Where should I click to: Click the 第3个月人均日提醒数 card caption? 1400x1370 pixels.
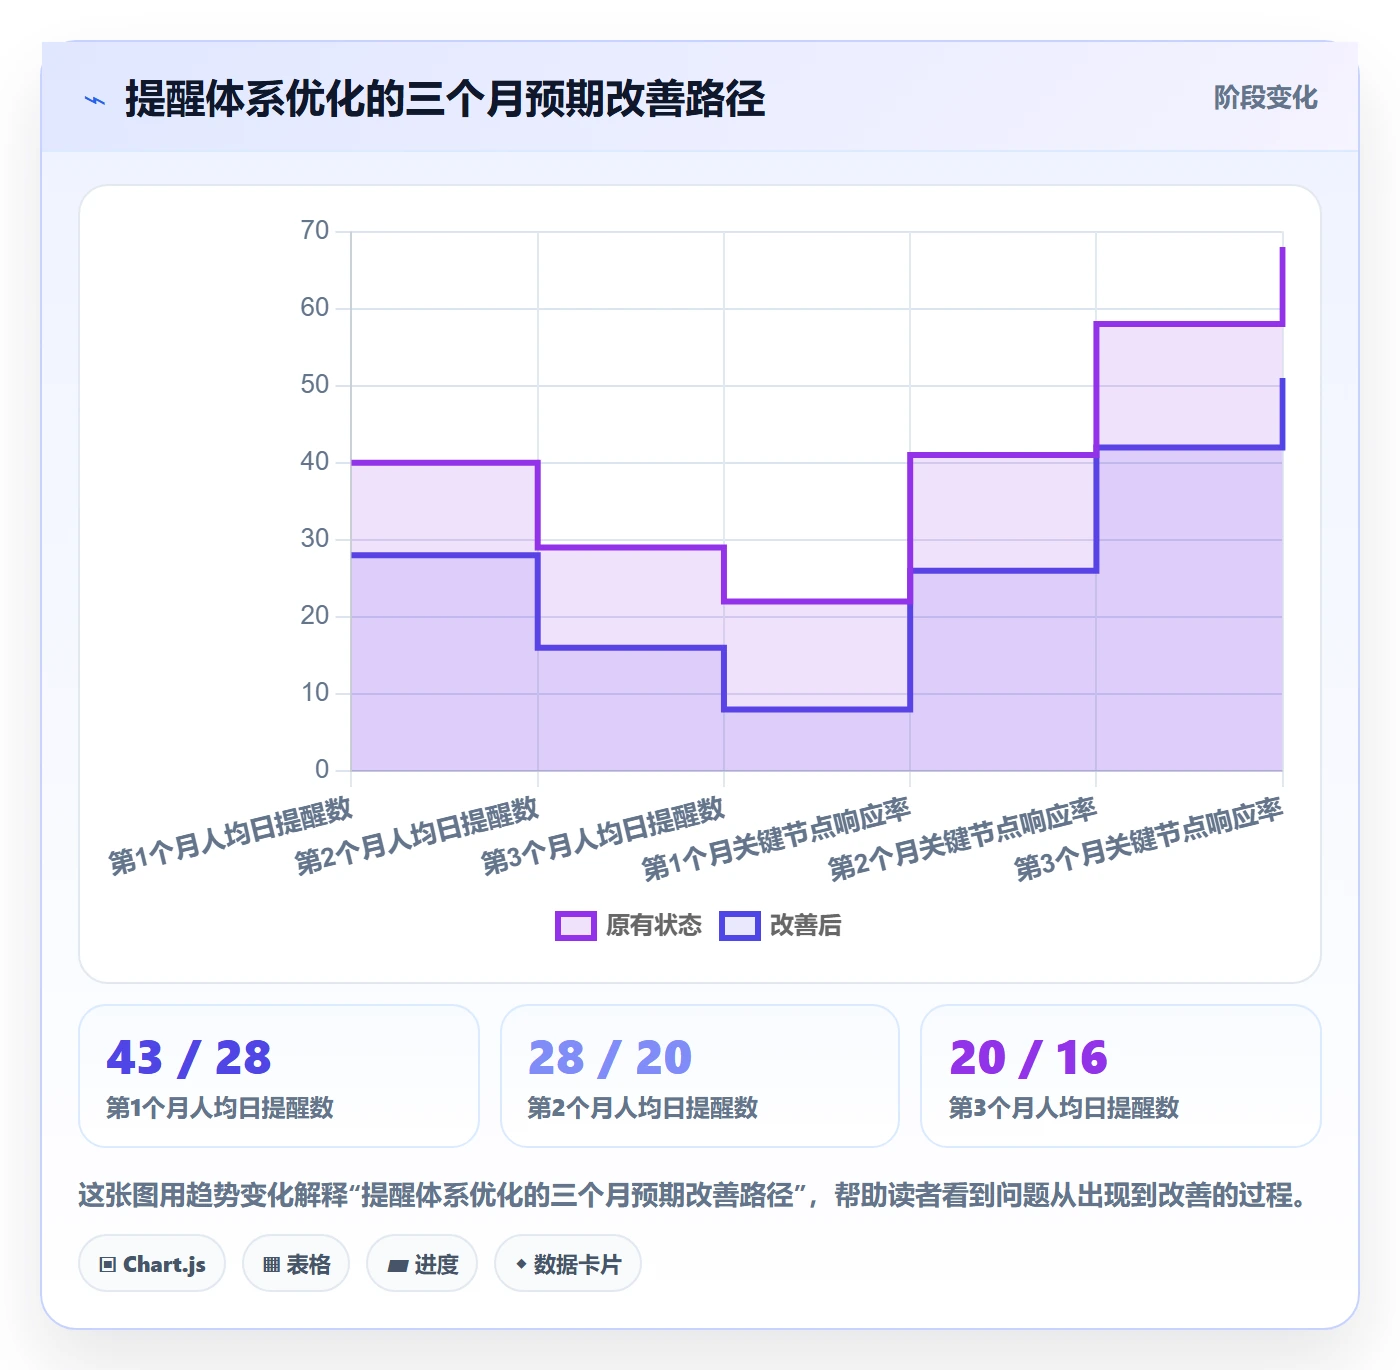click(x=1064, y=1108)
